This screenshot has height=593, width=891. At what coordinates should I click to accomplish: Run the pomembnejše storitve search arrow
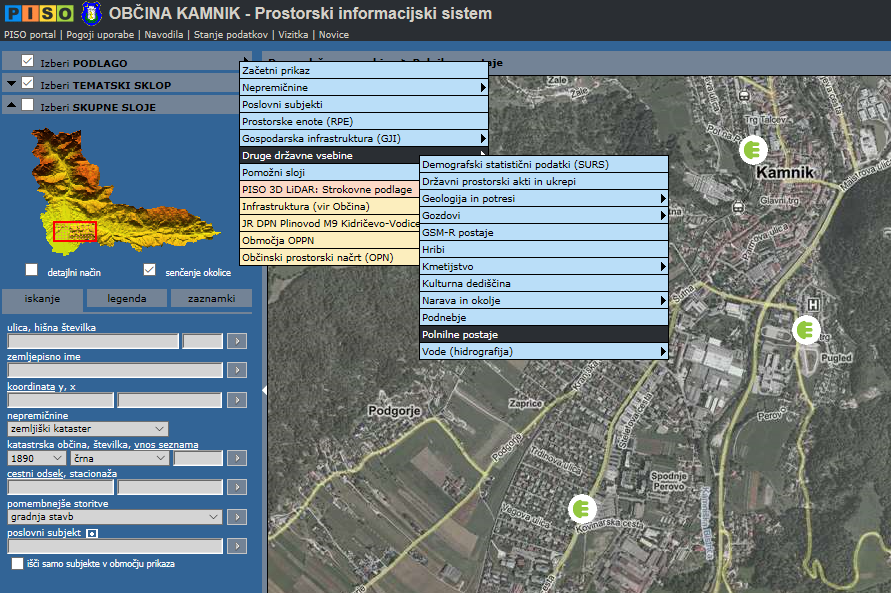coord(237,517)
